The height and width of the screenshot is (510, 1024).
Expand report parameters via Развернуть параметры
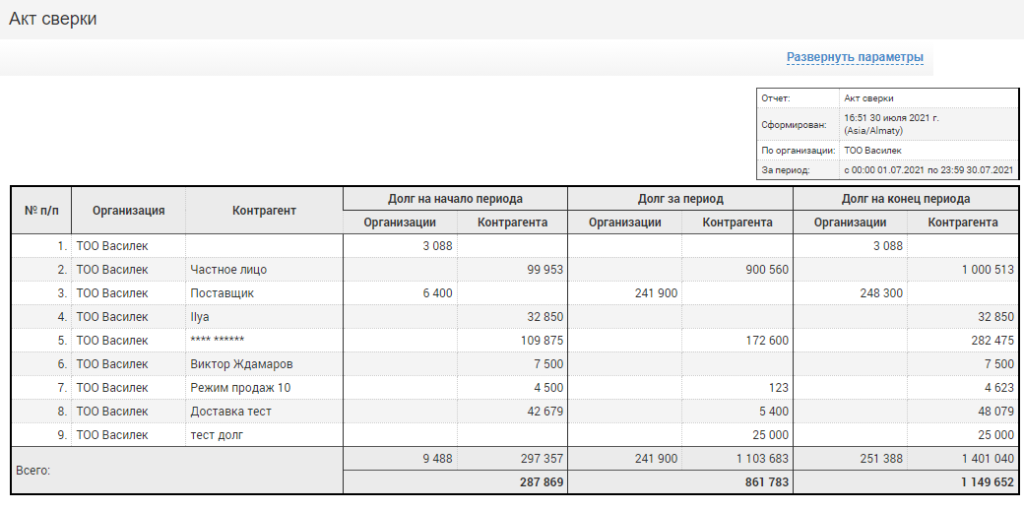(x=854, y=57)
